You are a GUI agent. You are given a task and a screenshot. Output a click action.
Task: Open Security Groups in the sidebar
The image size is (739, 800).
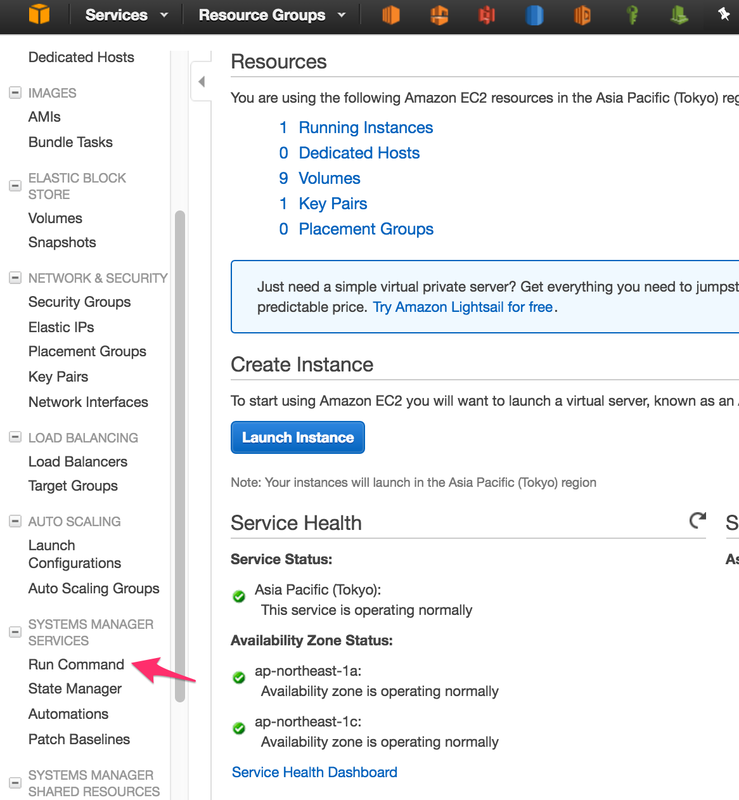[80, 302]
